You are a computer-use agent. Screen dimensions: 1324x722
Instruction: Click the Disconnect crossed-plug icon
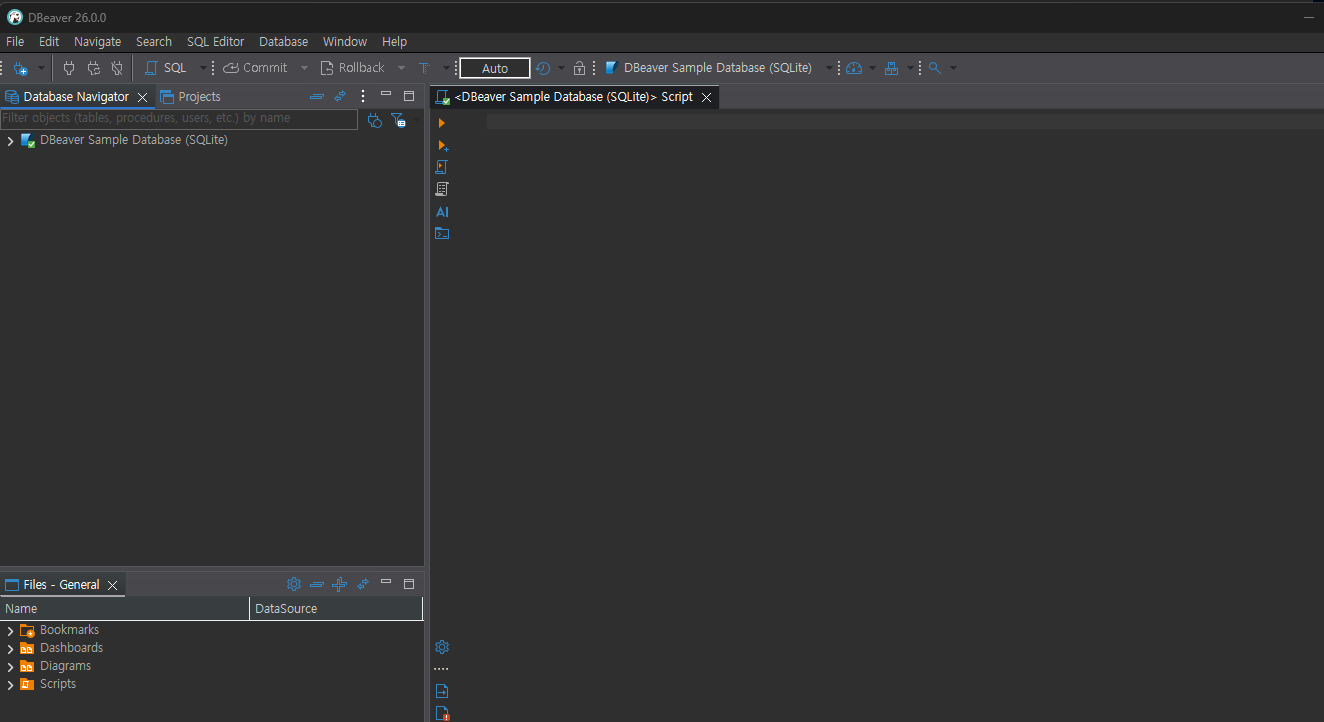coord(117,68)
